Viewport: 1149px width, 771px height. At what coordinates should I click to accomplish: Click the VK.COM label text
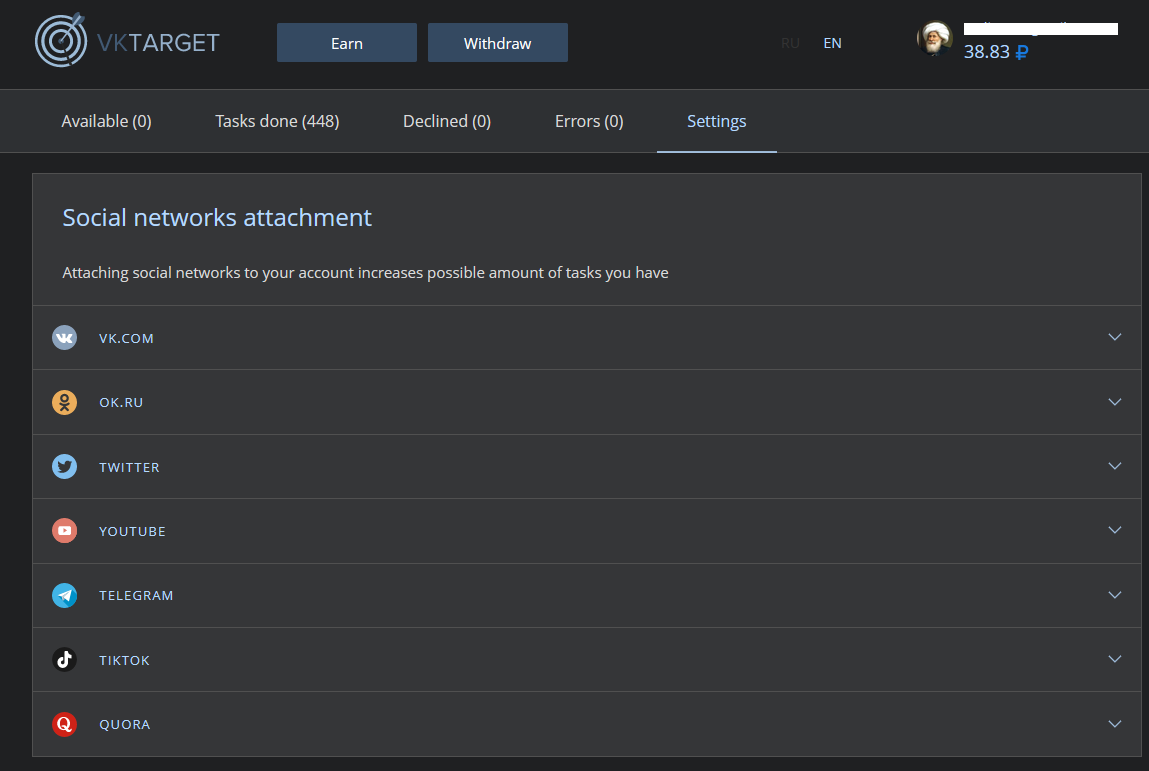pos(127,339)
